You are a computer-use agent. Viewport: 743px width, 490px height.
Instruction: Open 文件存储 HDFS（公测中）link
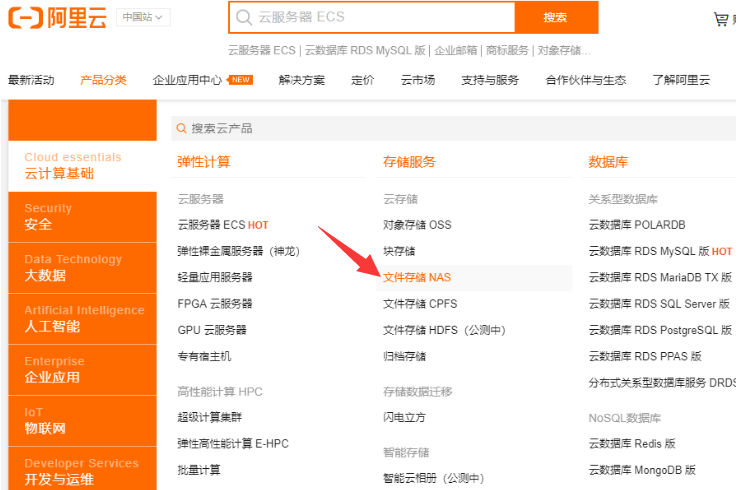coord(444,330)
